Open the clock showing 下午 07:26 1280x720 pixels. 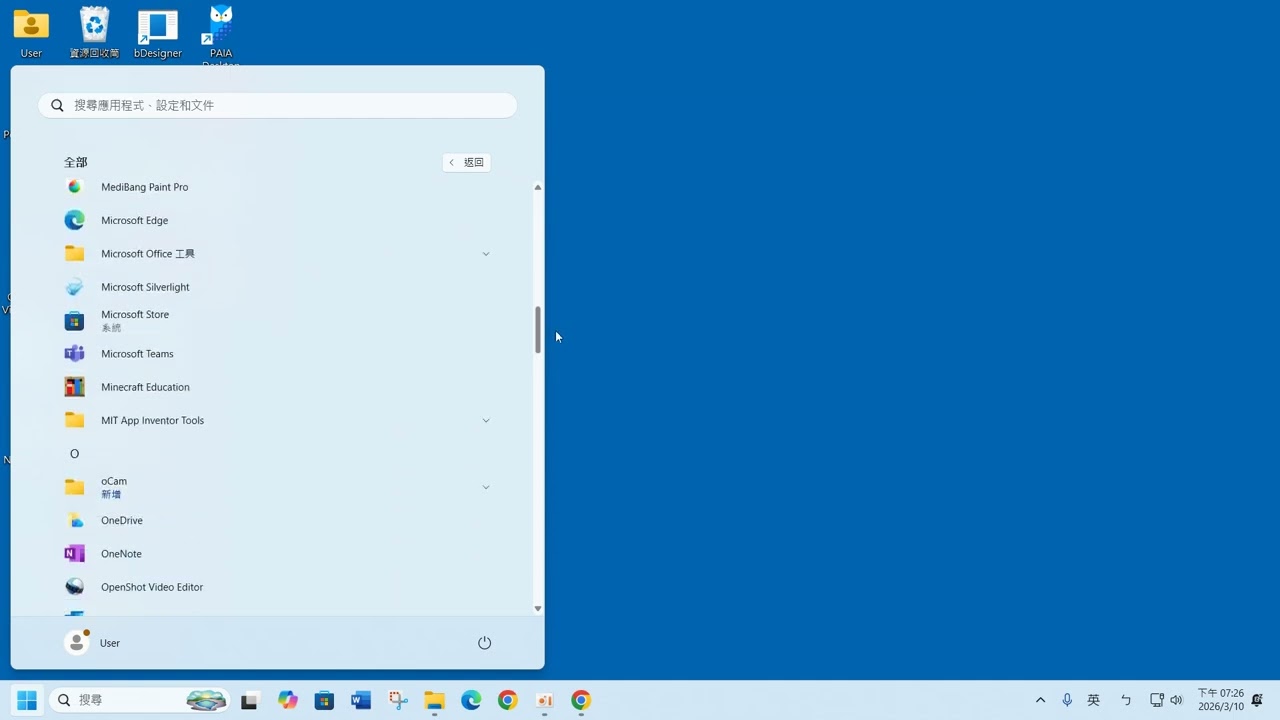pyautogui.click(x=1221, y=700)
